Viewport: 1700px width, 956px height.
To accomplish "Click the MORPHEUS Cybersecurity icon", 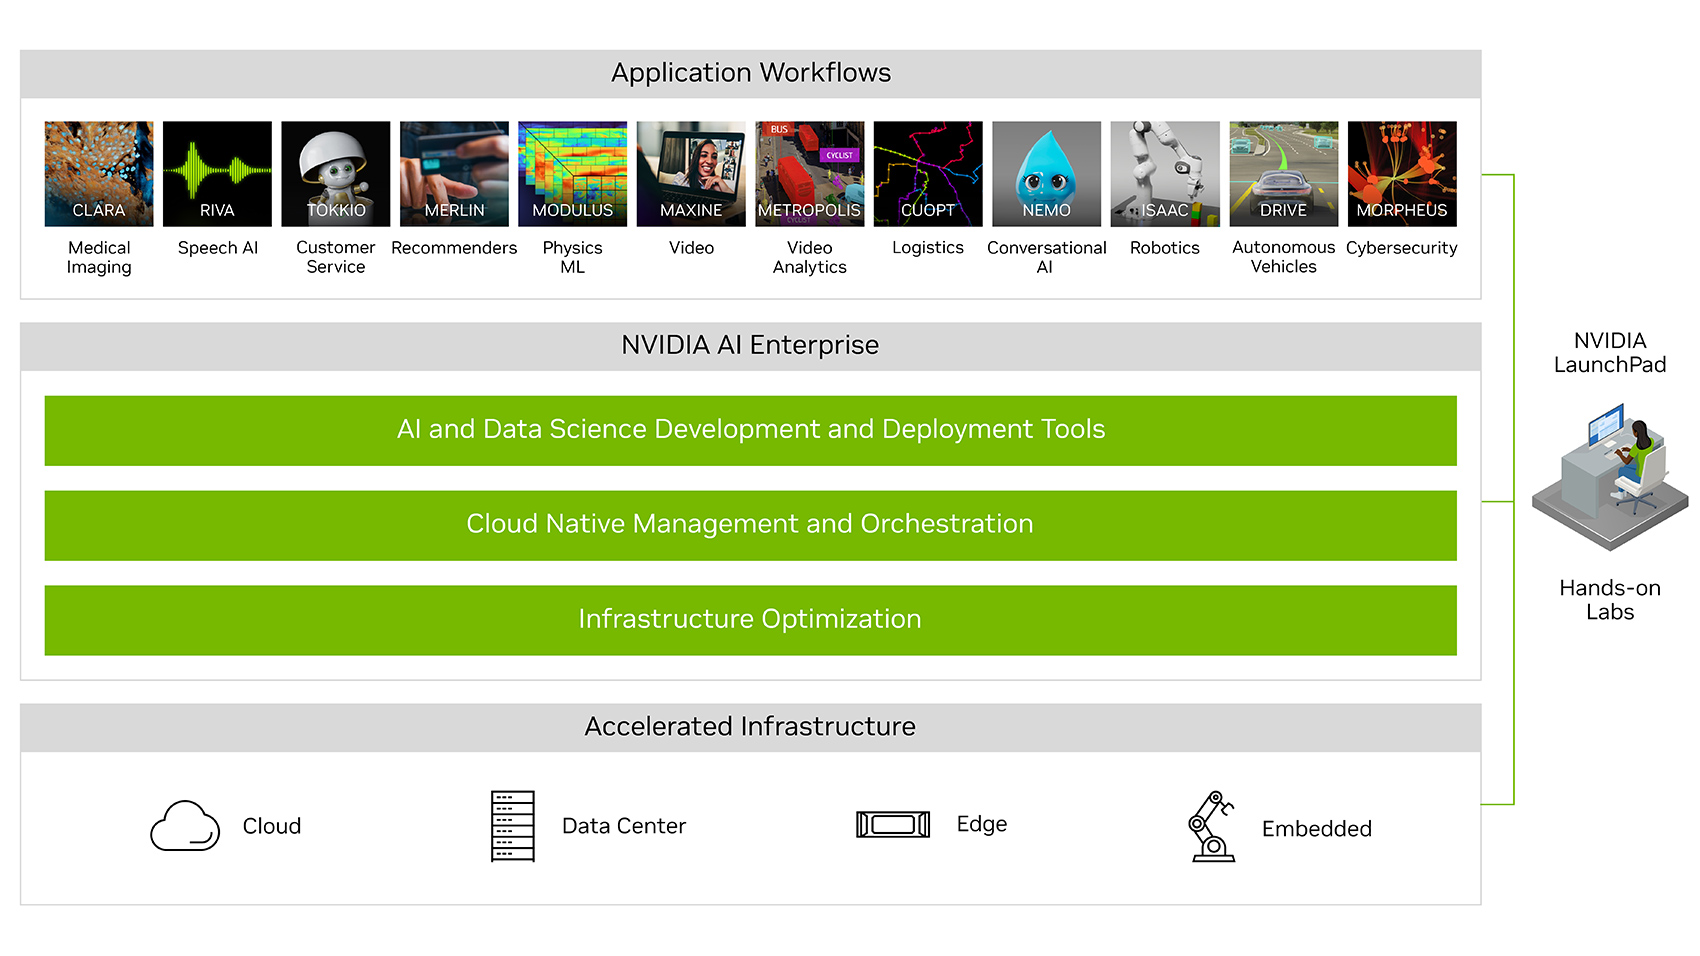I will pyautogui.click(x=1401, y=172).
